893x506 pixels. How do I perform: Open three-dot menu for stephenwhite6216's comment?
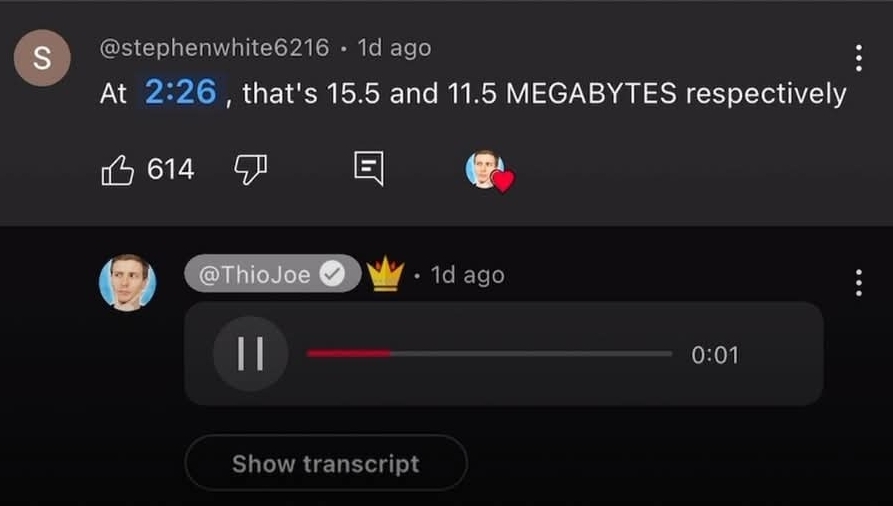[858, 58]
